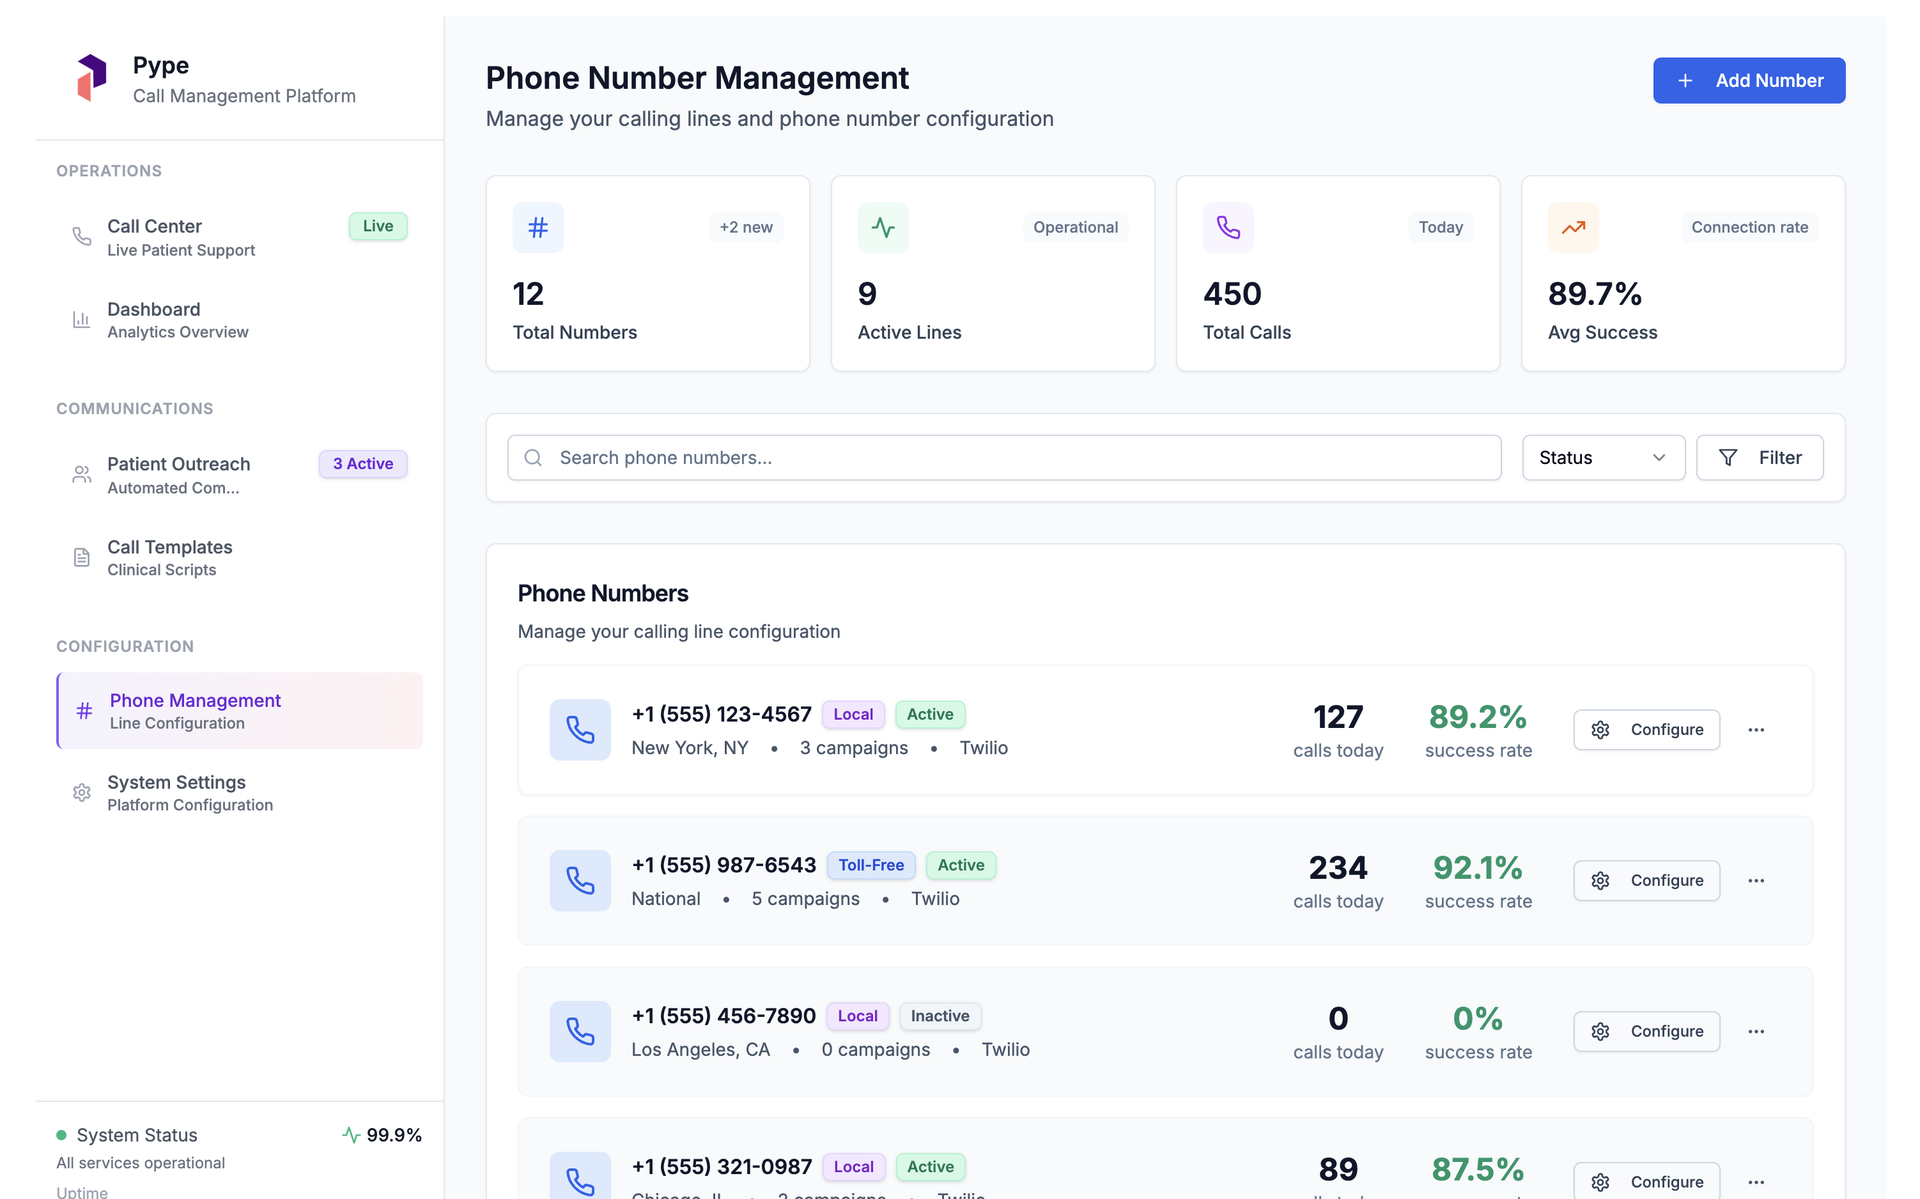Click the 3 Active badge
This screenshot has width=1920, height=1199.
coord(363,465)
